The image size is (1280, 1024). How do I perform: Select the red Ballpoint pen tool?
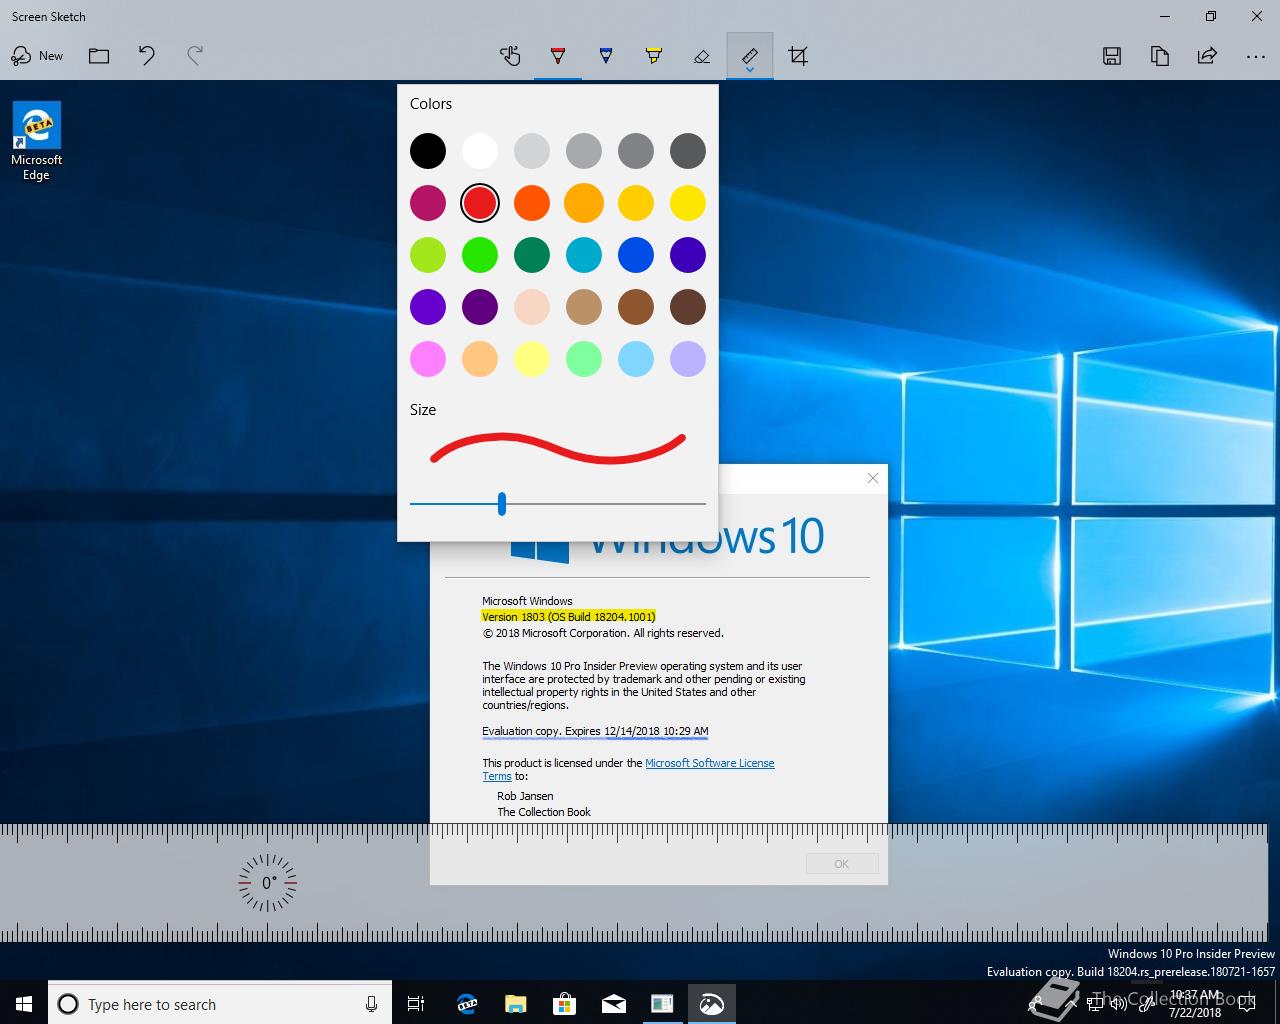[558, 56]
